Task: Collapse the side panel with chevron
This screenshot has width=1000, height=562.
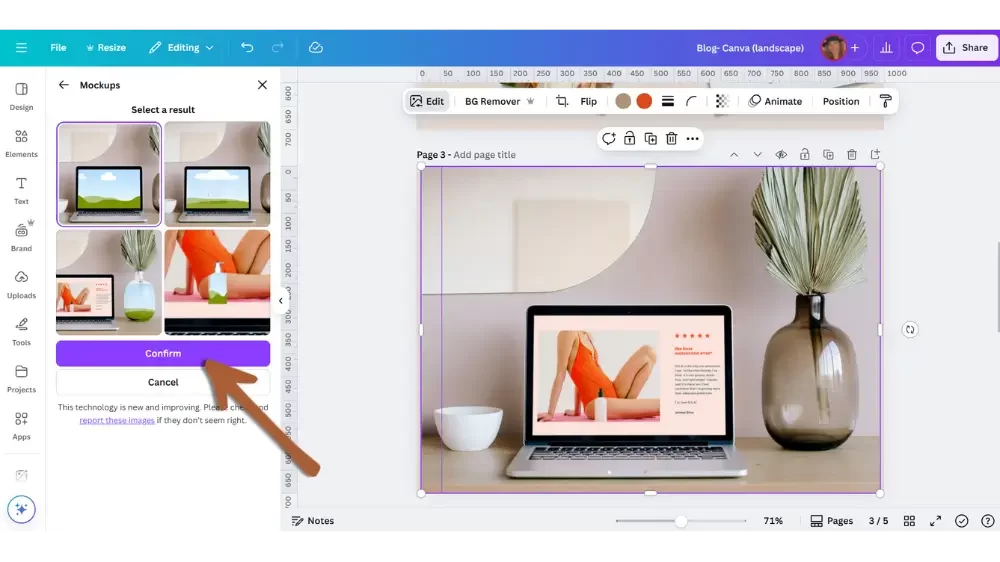Action: [x=281, y=300]
